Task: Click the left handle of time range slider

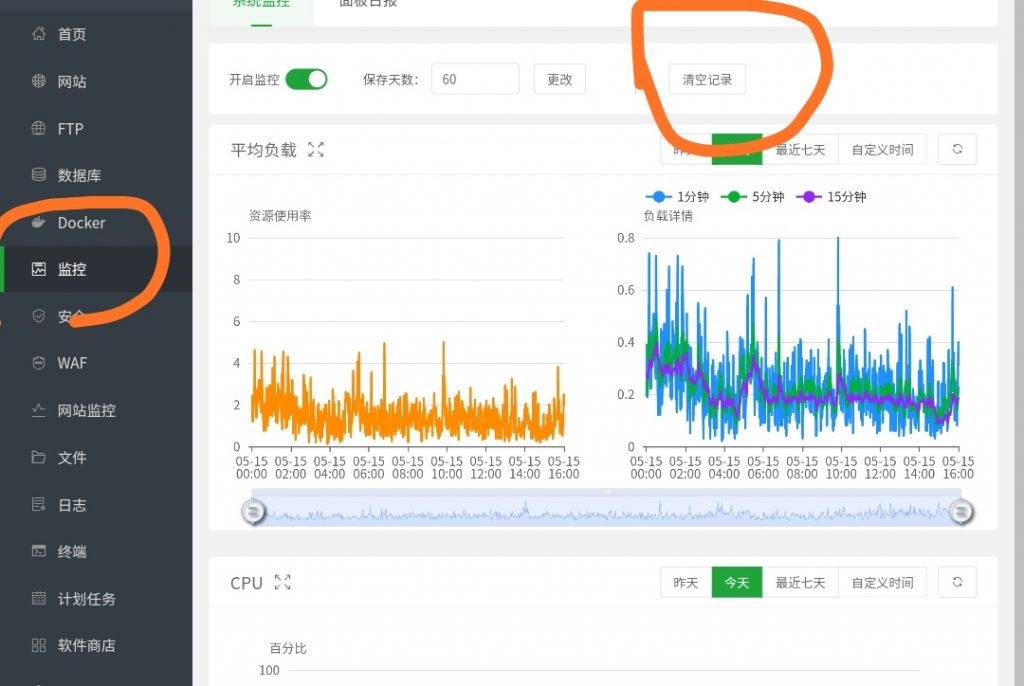Action: (x=254, y=511)
